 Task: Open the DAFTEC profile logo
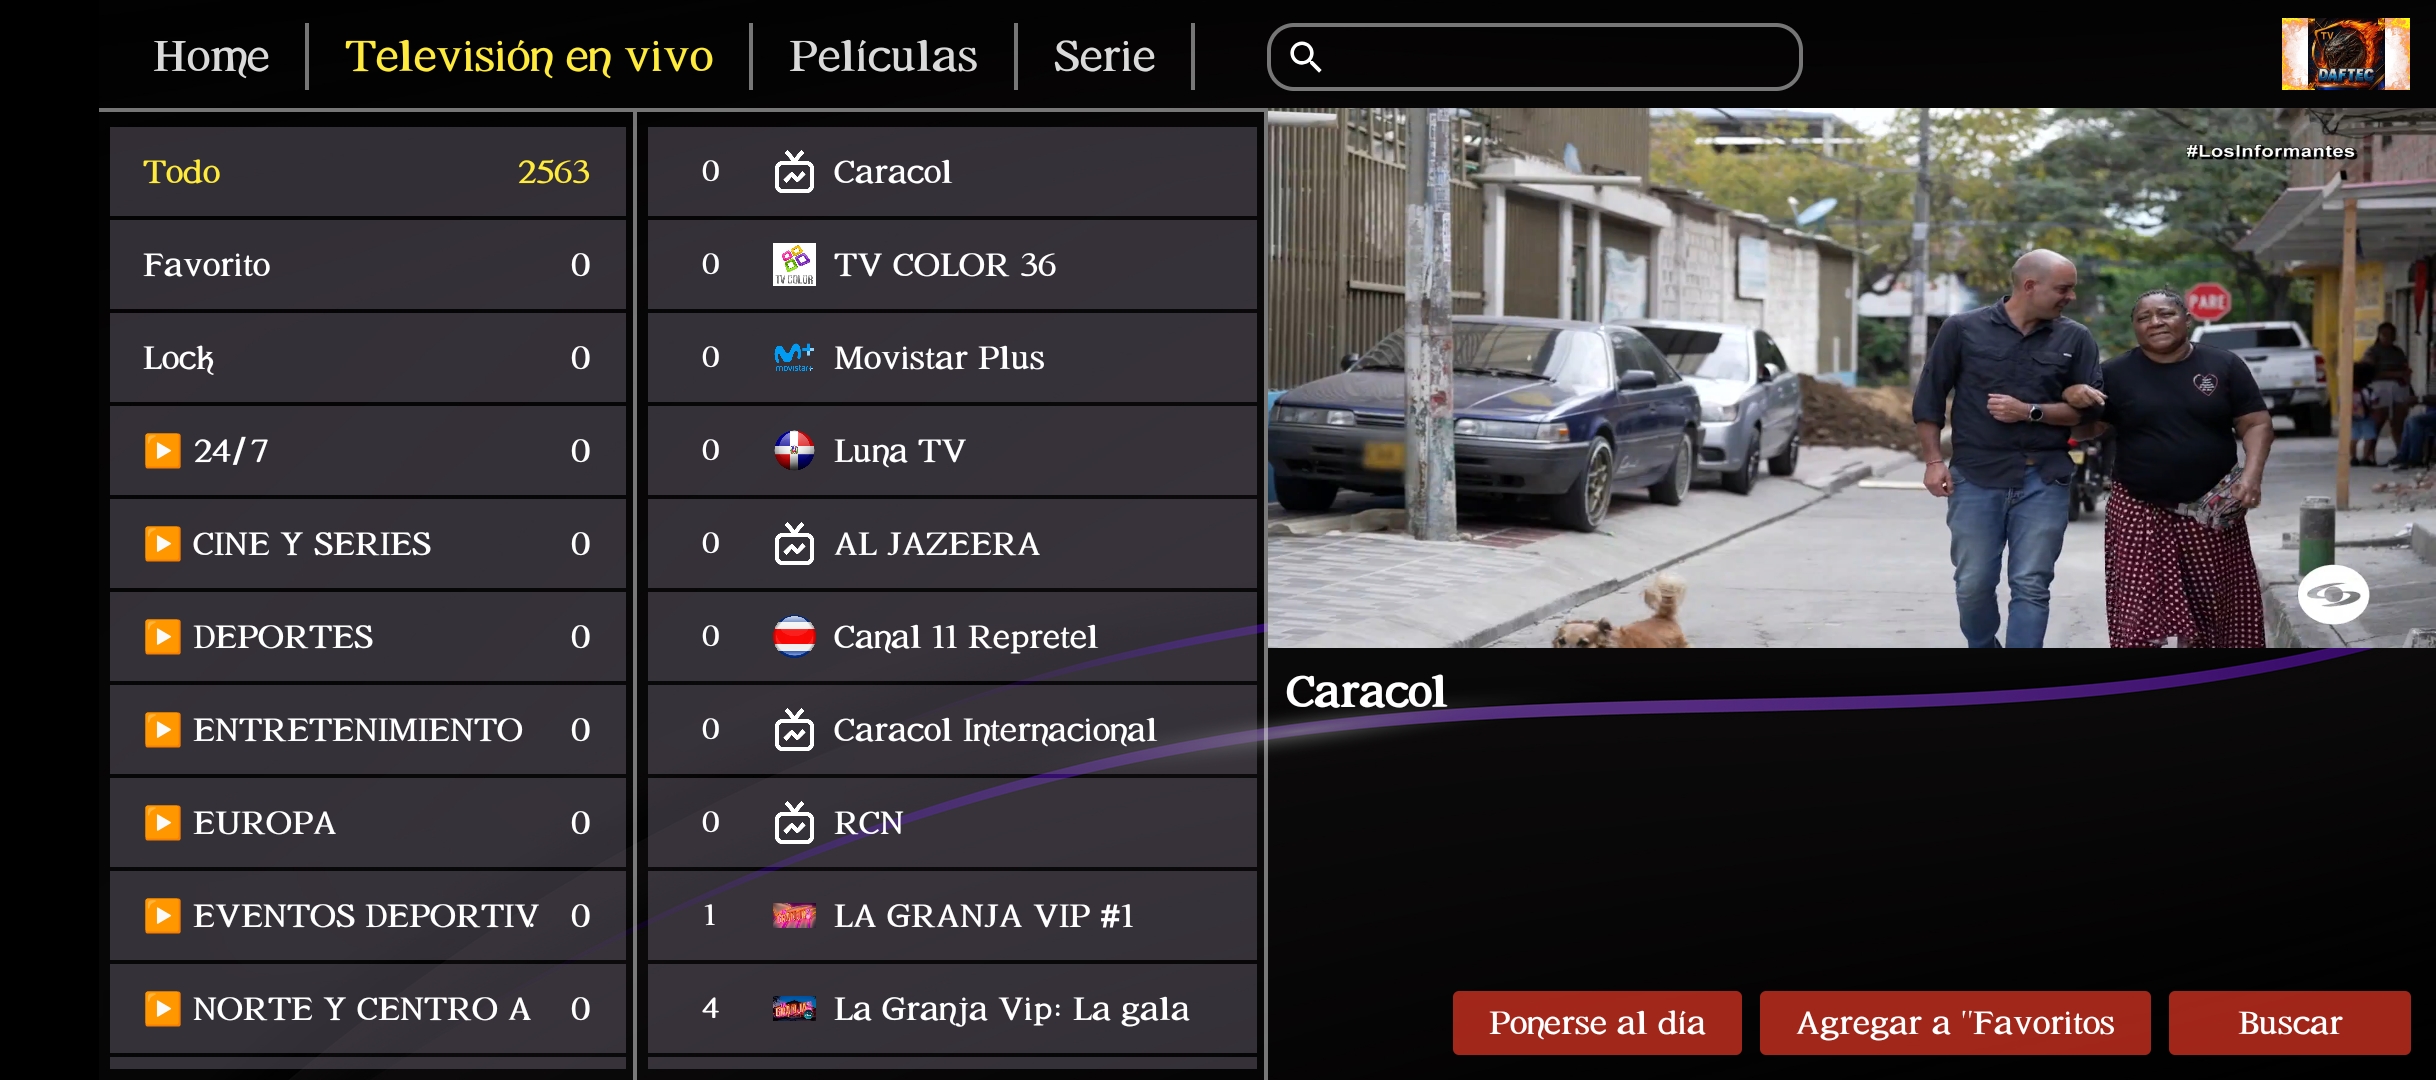click(2345, 54)
